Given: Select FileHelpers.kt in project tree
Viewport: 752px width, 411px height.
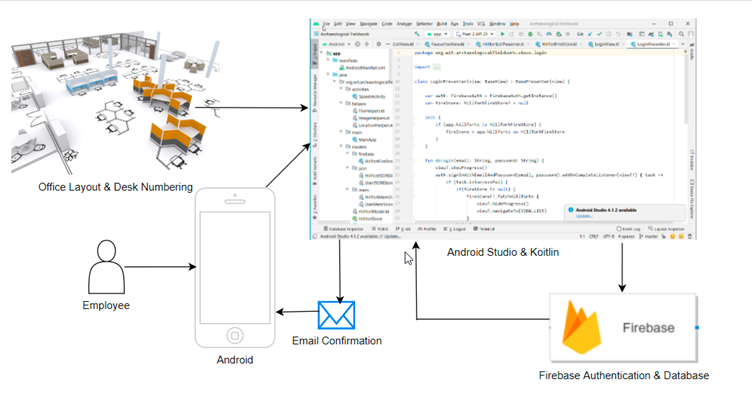Looking at the screenshot, I should click(369, 111).
